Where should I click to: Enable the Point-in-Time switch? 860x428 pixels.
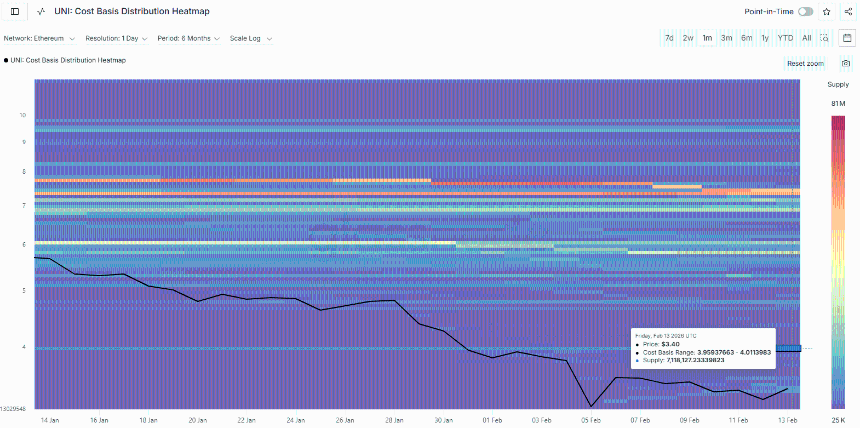805,13
